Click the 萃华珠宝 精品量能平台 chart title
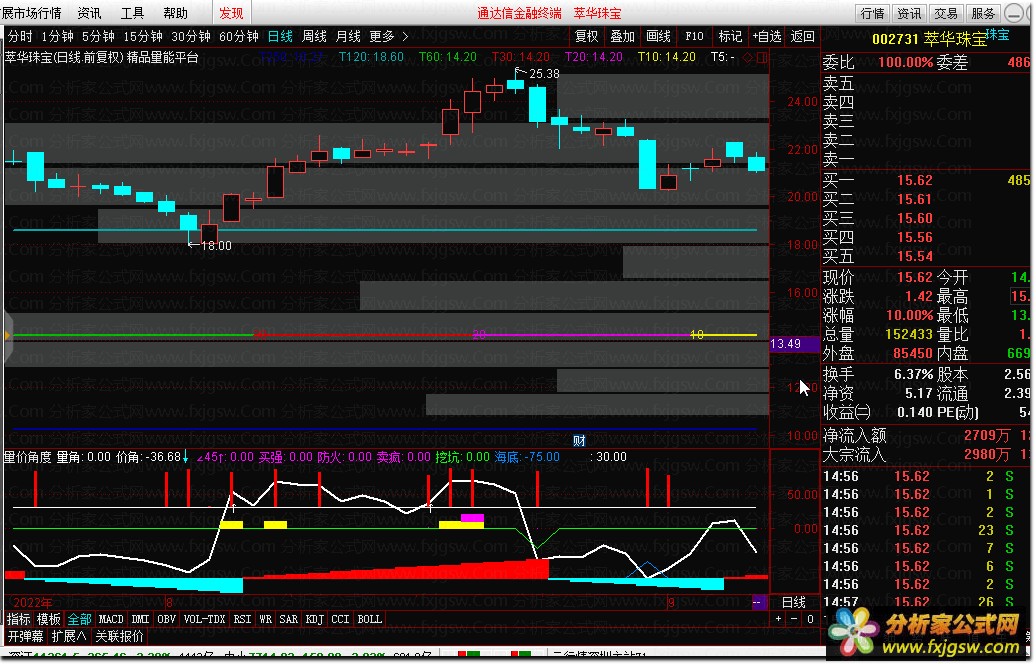 [102, 57]
